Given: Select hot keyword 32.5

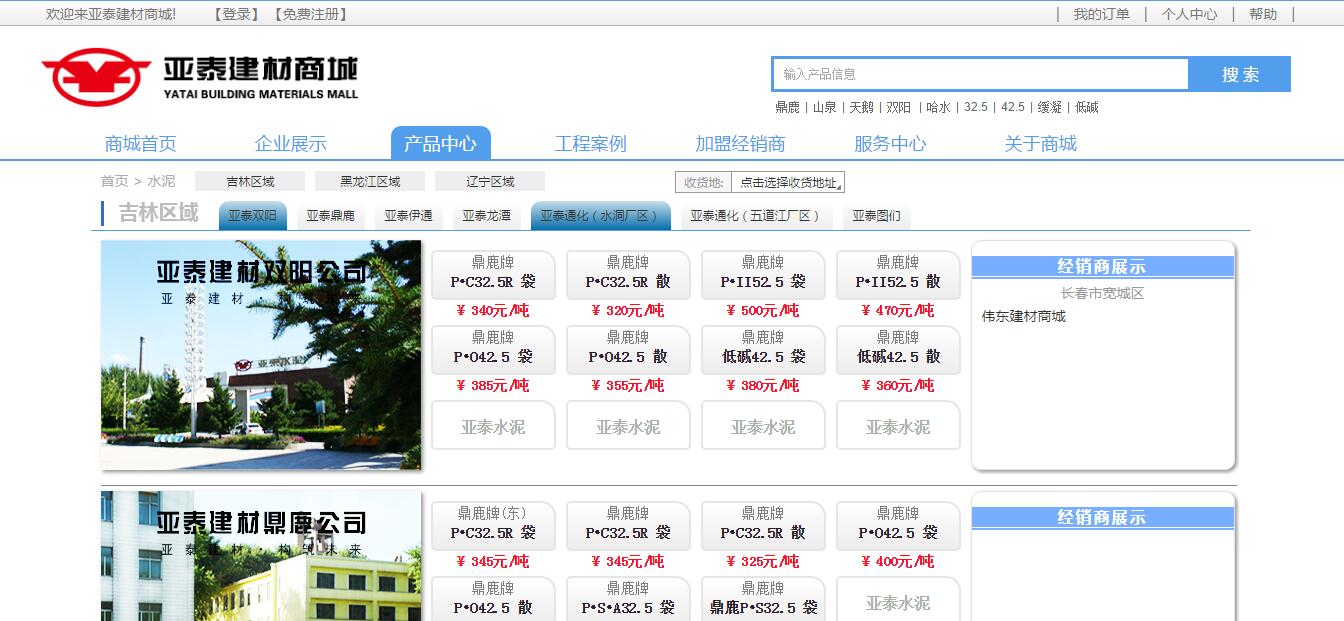Looking at the screenshot, I should [975, 107].
